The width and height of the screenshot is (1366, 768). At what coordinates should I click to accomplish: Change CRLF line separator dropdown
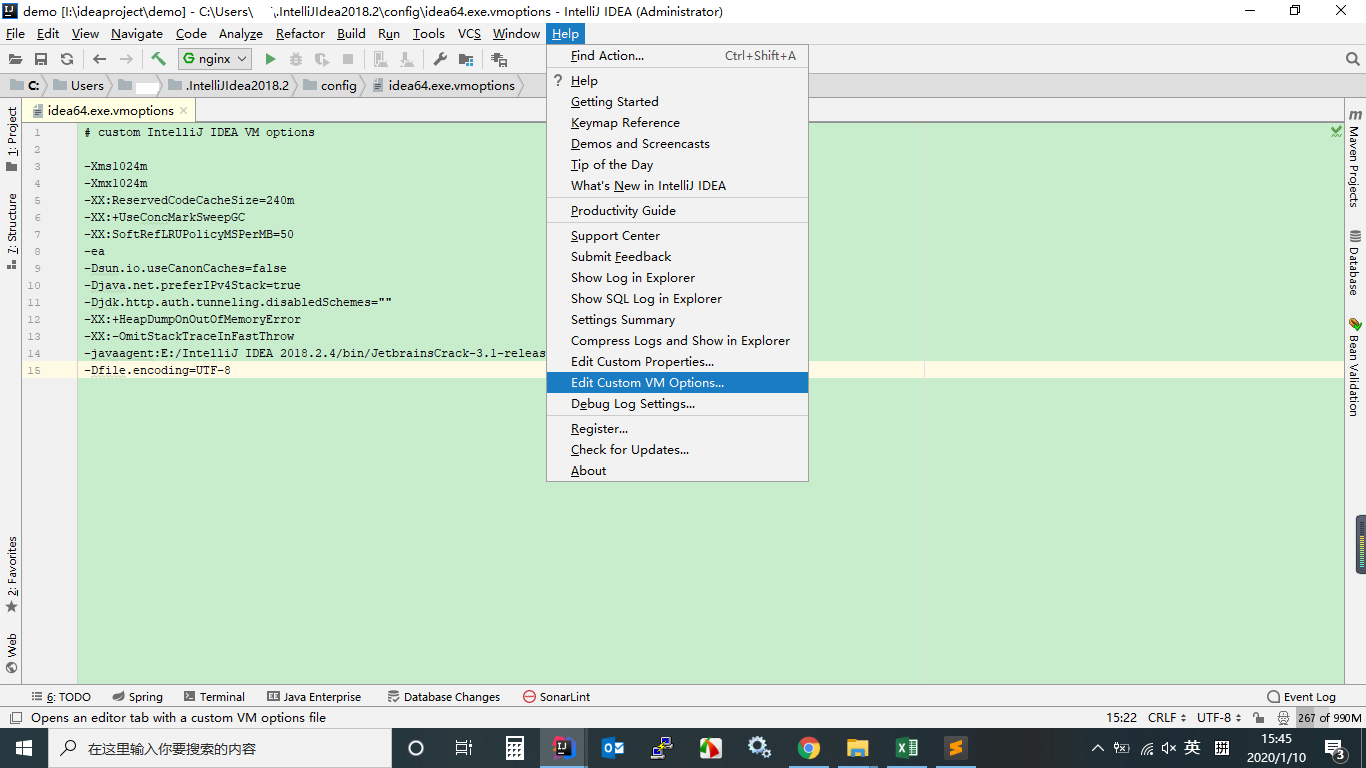[x=1167, y=718]
